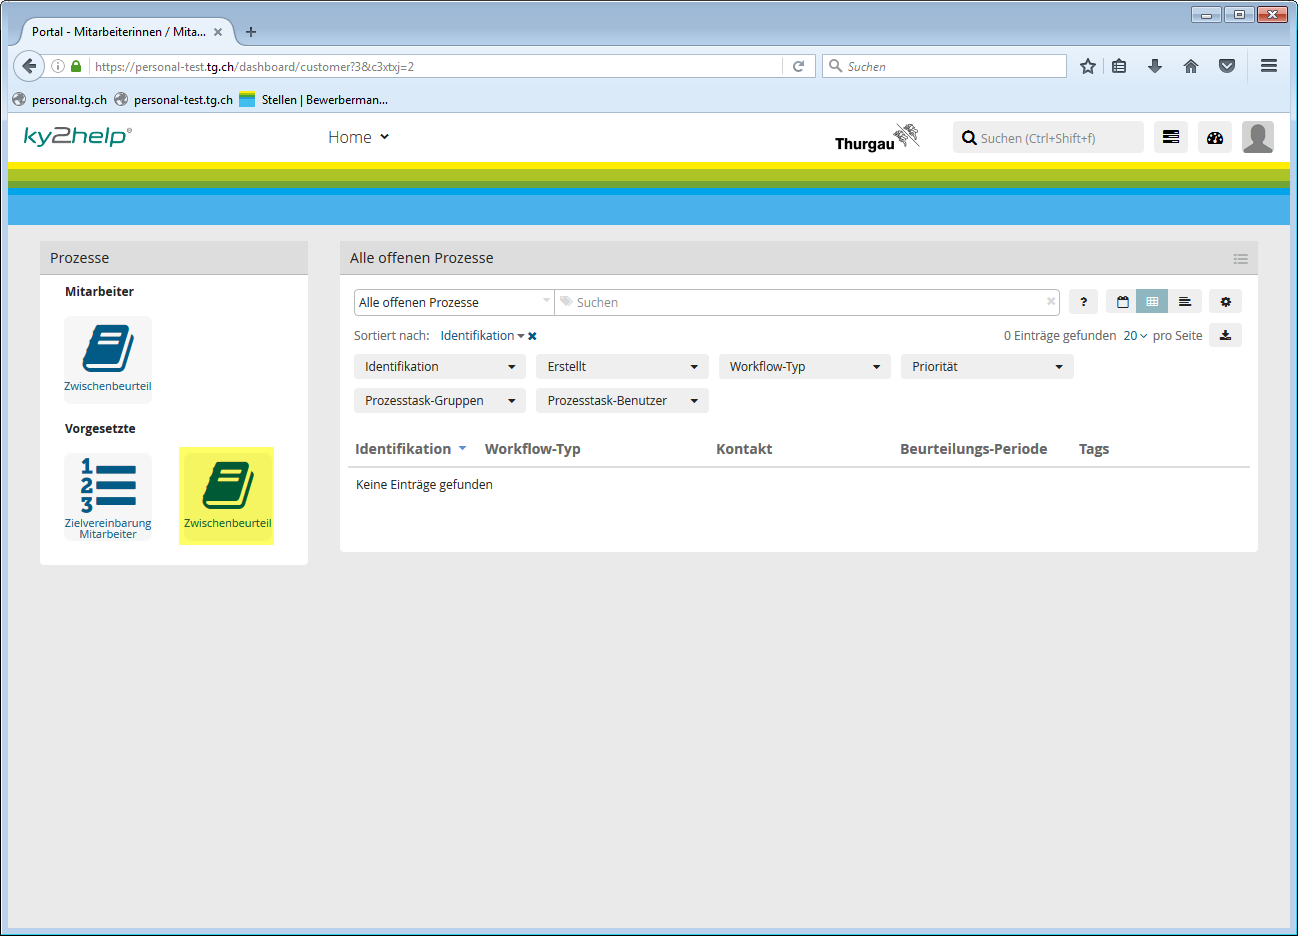
Task: Reload the current page
Action: coord(798,66)
